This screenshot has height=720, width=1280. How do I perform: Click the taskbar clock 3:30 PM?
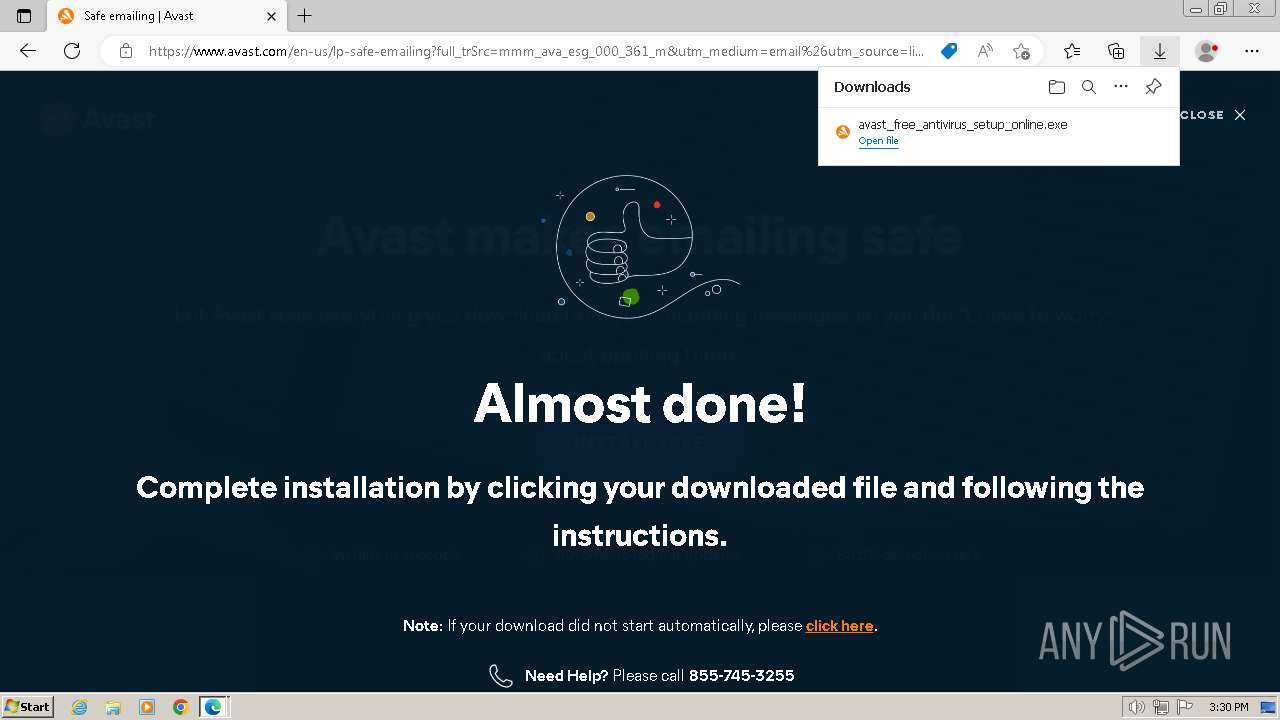point(1229,707)
